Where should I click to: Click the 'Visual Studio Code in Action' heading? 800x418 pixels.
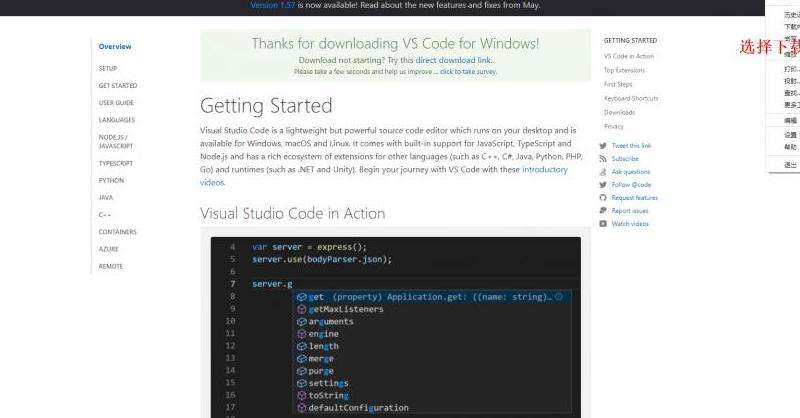click(293, 213)
